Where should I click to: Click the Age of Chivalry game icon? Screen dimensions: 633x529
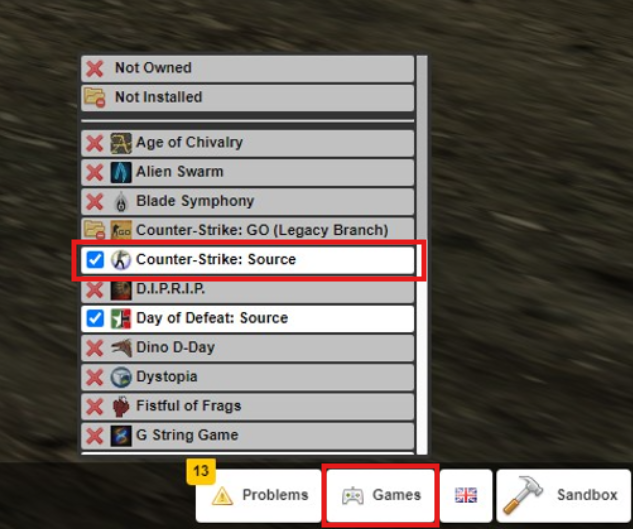(121, 143)
